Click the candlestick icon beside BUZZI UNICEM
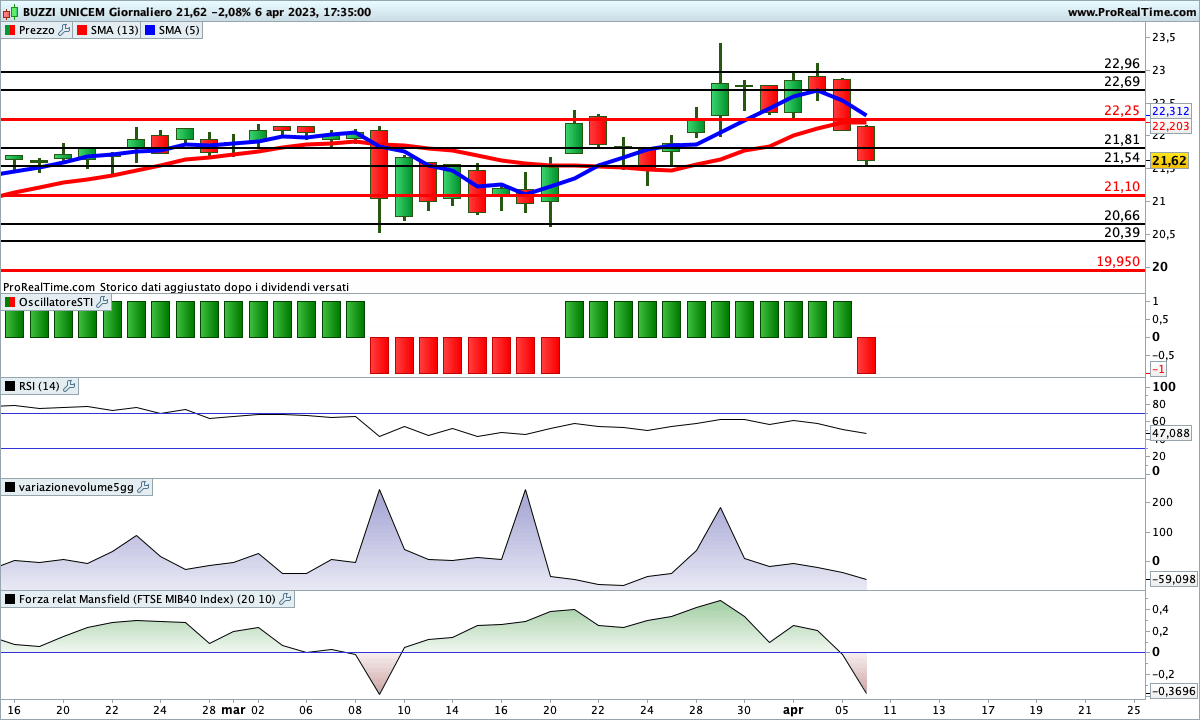 (12, 12)
